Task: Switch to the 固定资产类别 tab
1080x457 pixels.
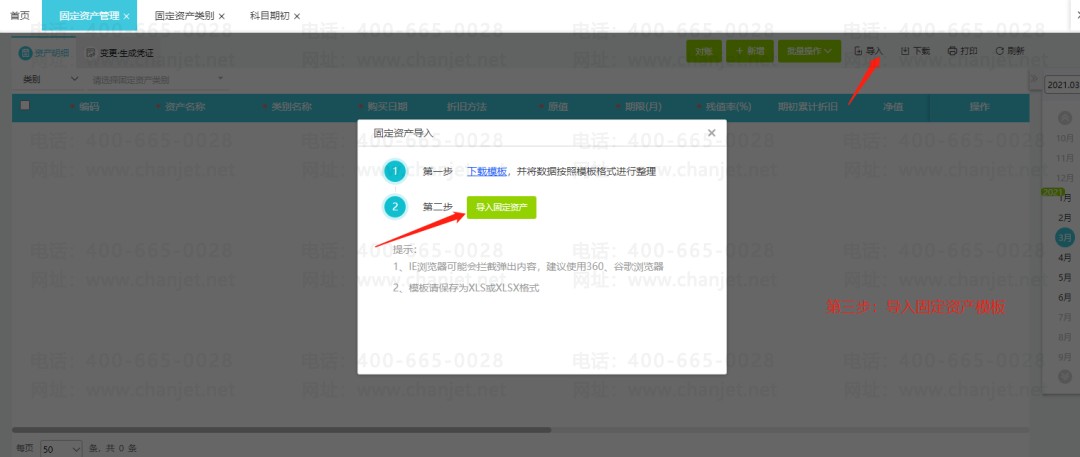Action: point(184,16)
